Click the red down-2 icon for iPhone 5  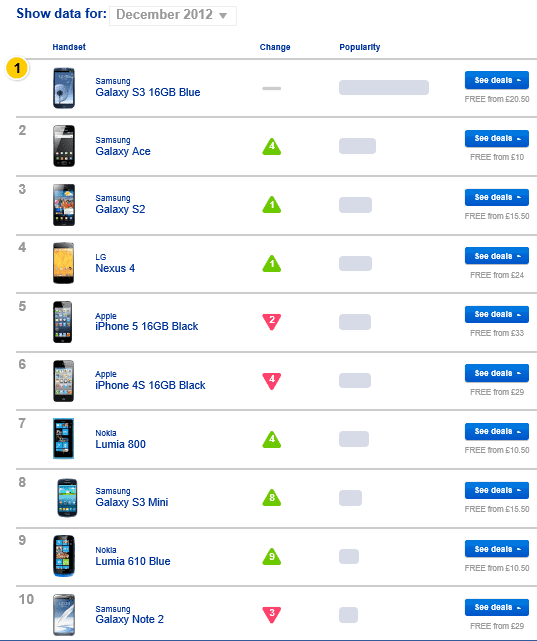click(272, 321)
